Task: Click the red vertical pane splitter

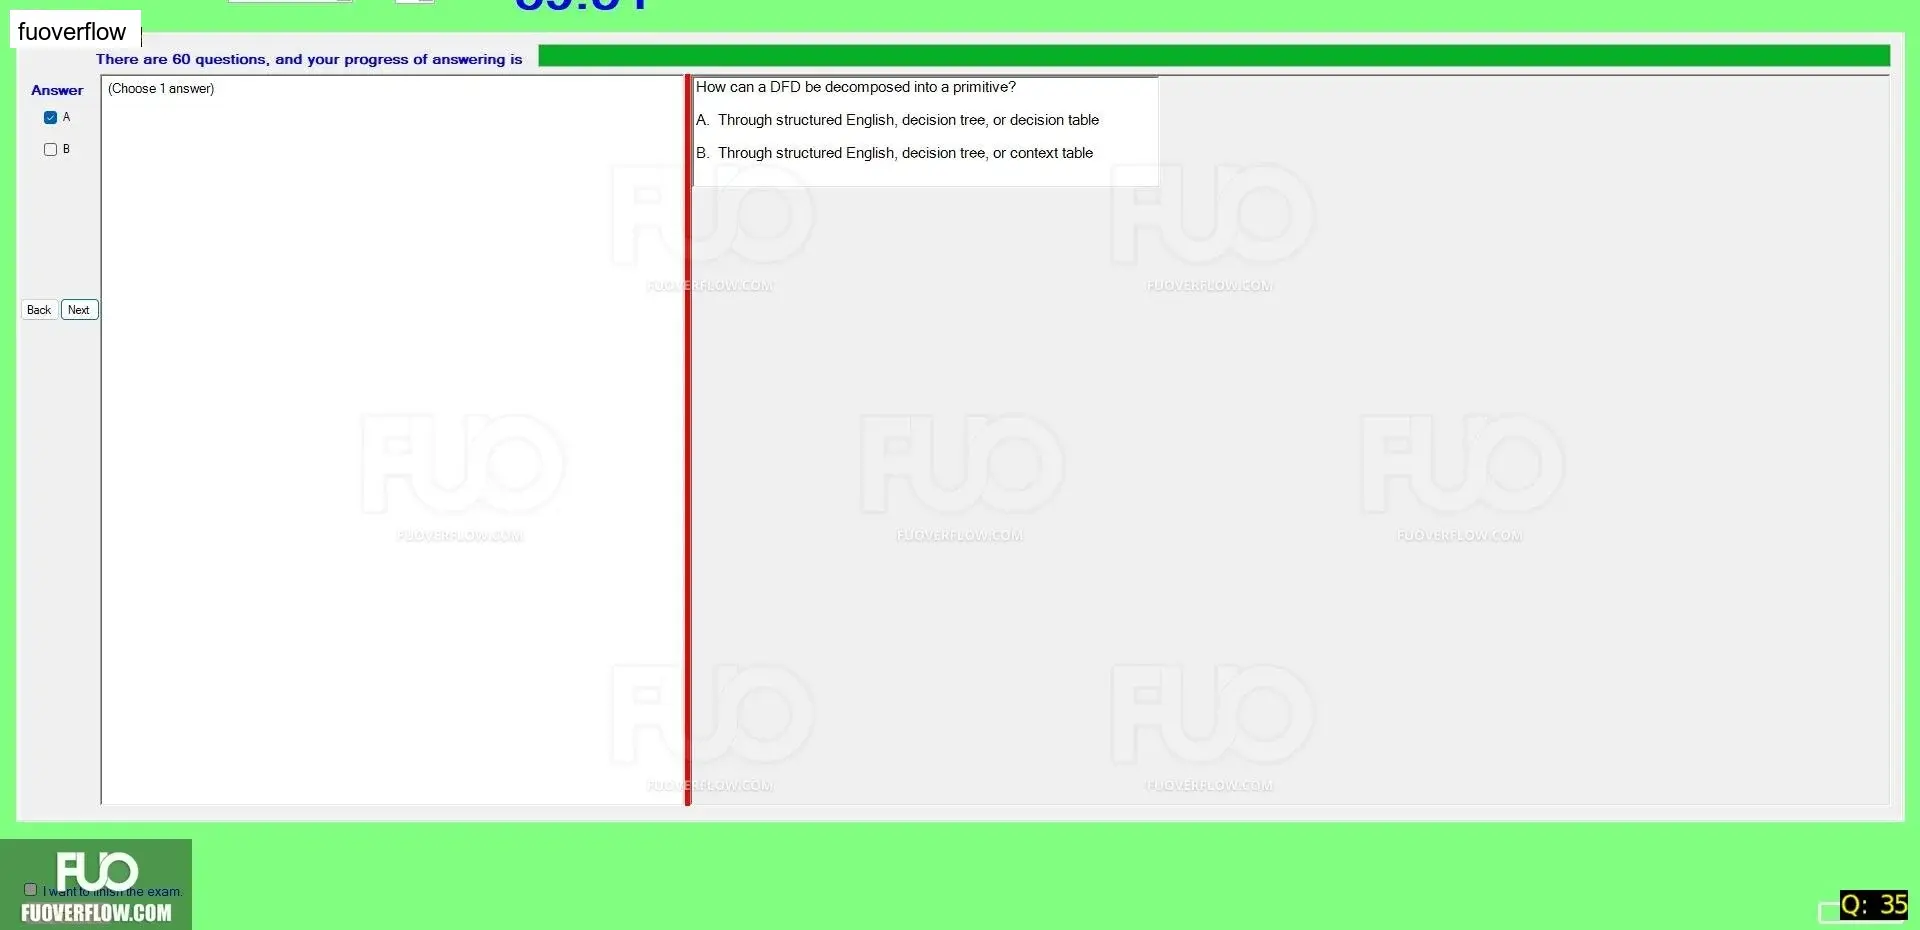Action: [x=688, y=440]
